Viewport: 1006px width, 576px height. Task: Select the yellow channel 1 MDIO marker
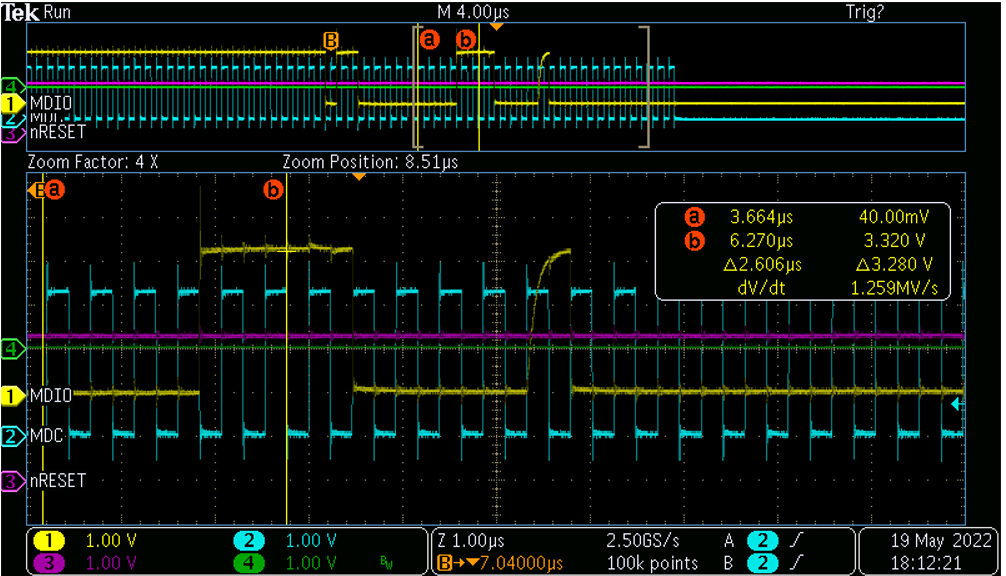pyautogui.click(x=12, y=396)
